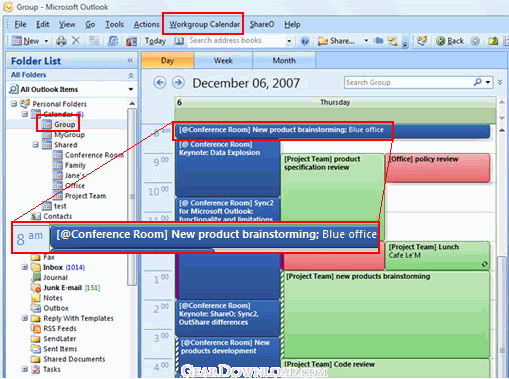Viewport: 509px width, 379px height.
Task: Open the Journal folder
Action: pos(49,277)
